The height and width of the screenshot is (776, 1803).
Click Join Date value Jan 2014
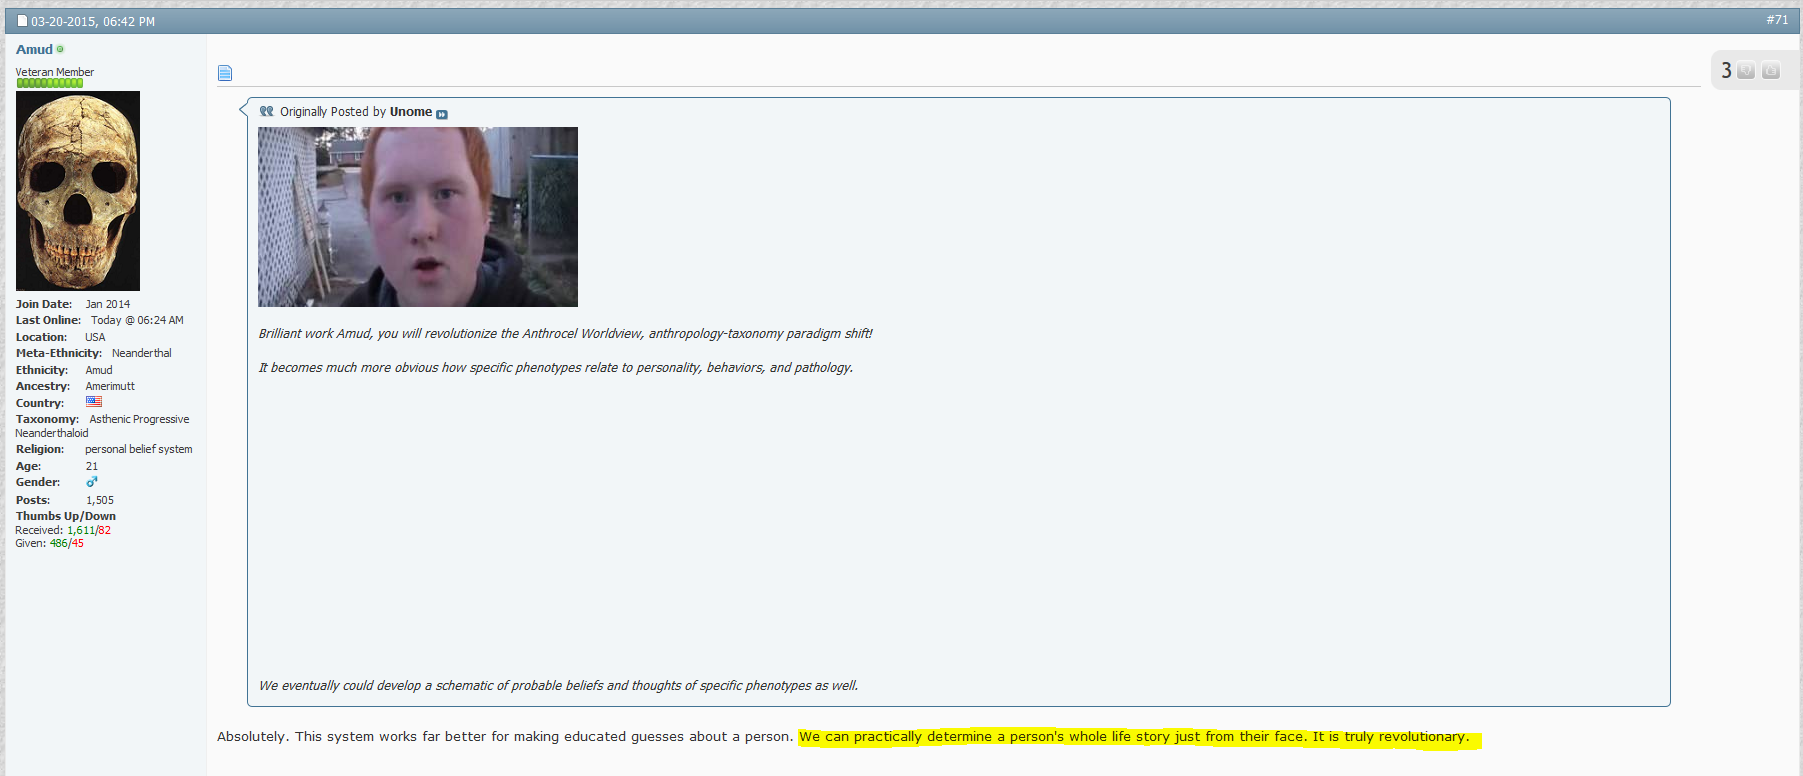coord(108,304)
